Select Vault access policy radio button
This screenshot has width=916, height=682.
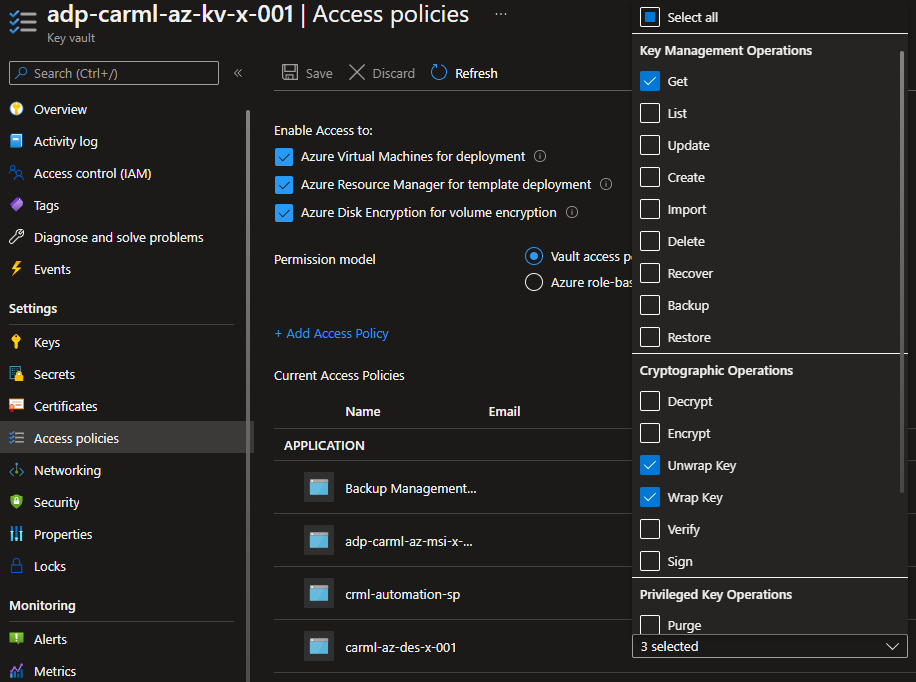[x=533, y=256]
